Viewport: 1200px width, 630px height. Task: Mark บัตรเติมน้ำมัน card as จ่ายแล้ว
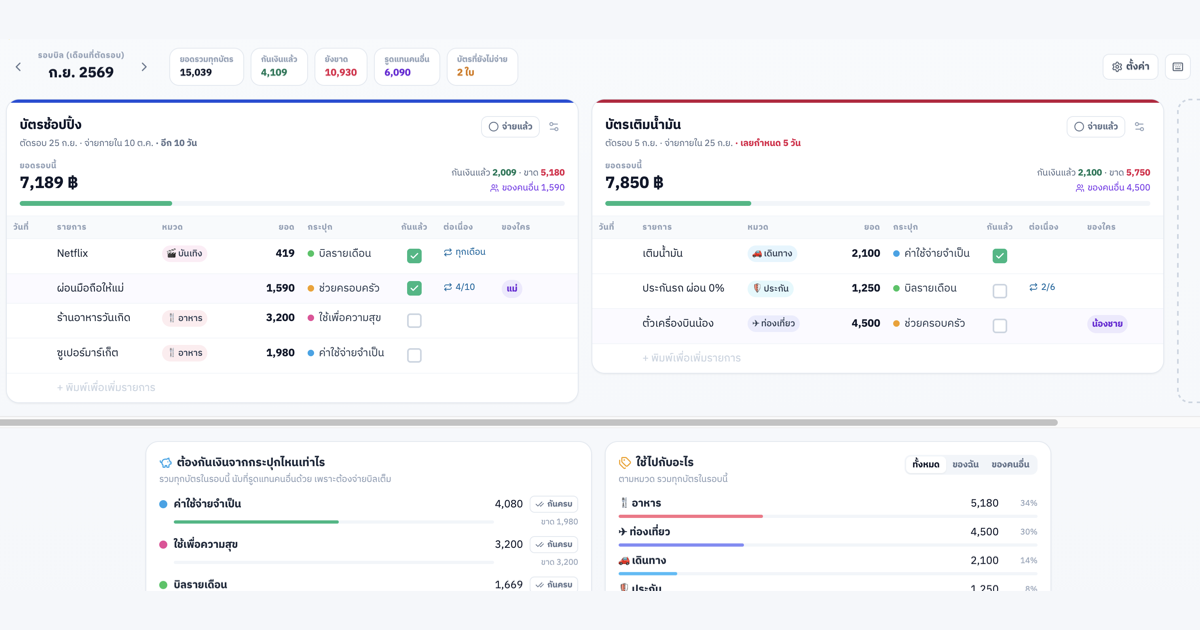(x=1096, y=127)
